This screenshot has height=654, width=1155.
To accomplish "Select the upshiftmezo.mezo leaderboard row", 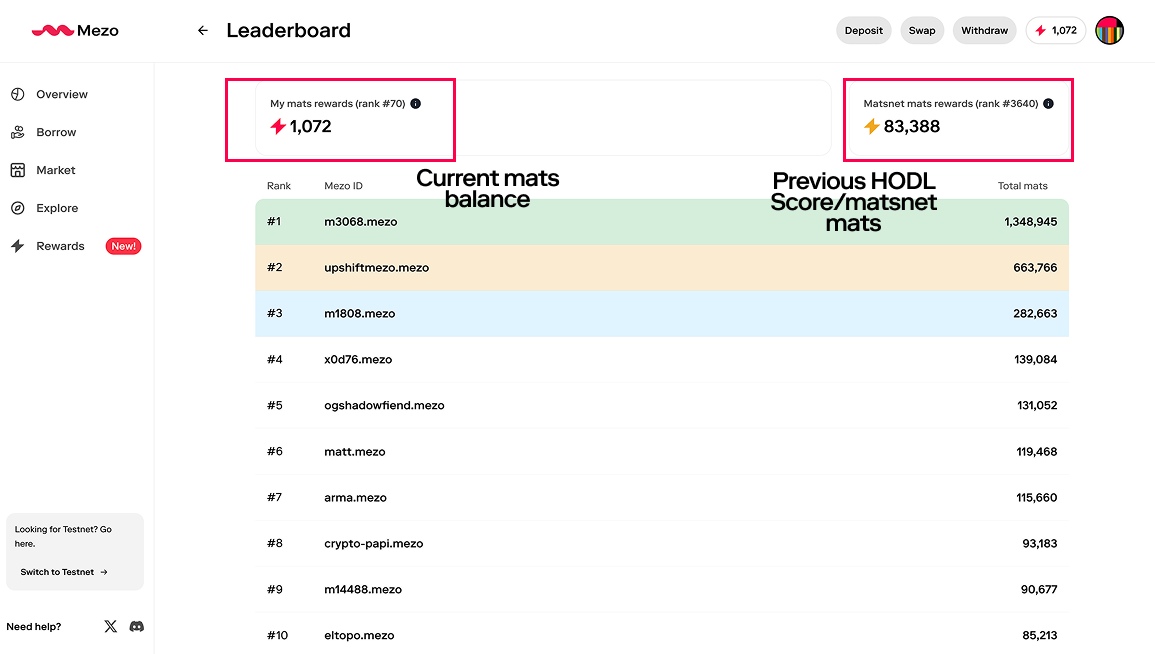I will click(x=660, y=267).
